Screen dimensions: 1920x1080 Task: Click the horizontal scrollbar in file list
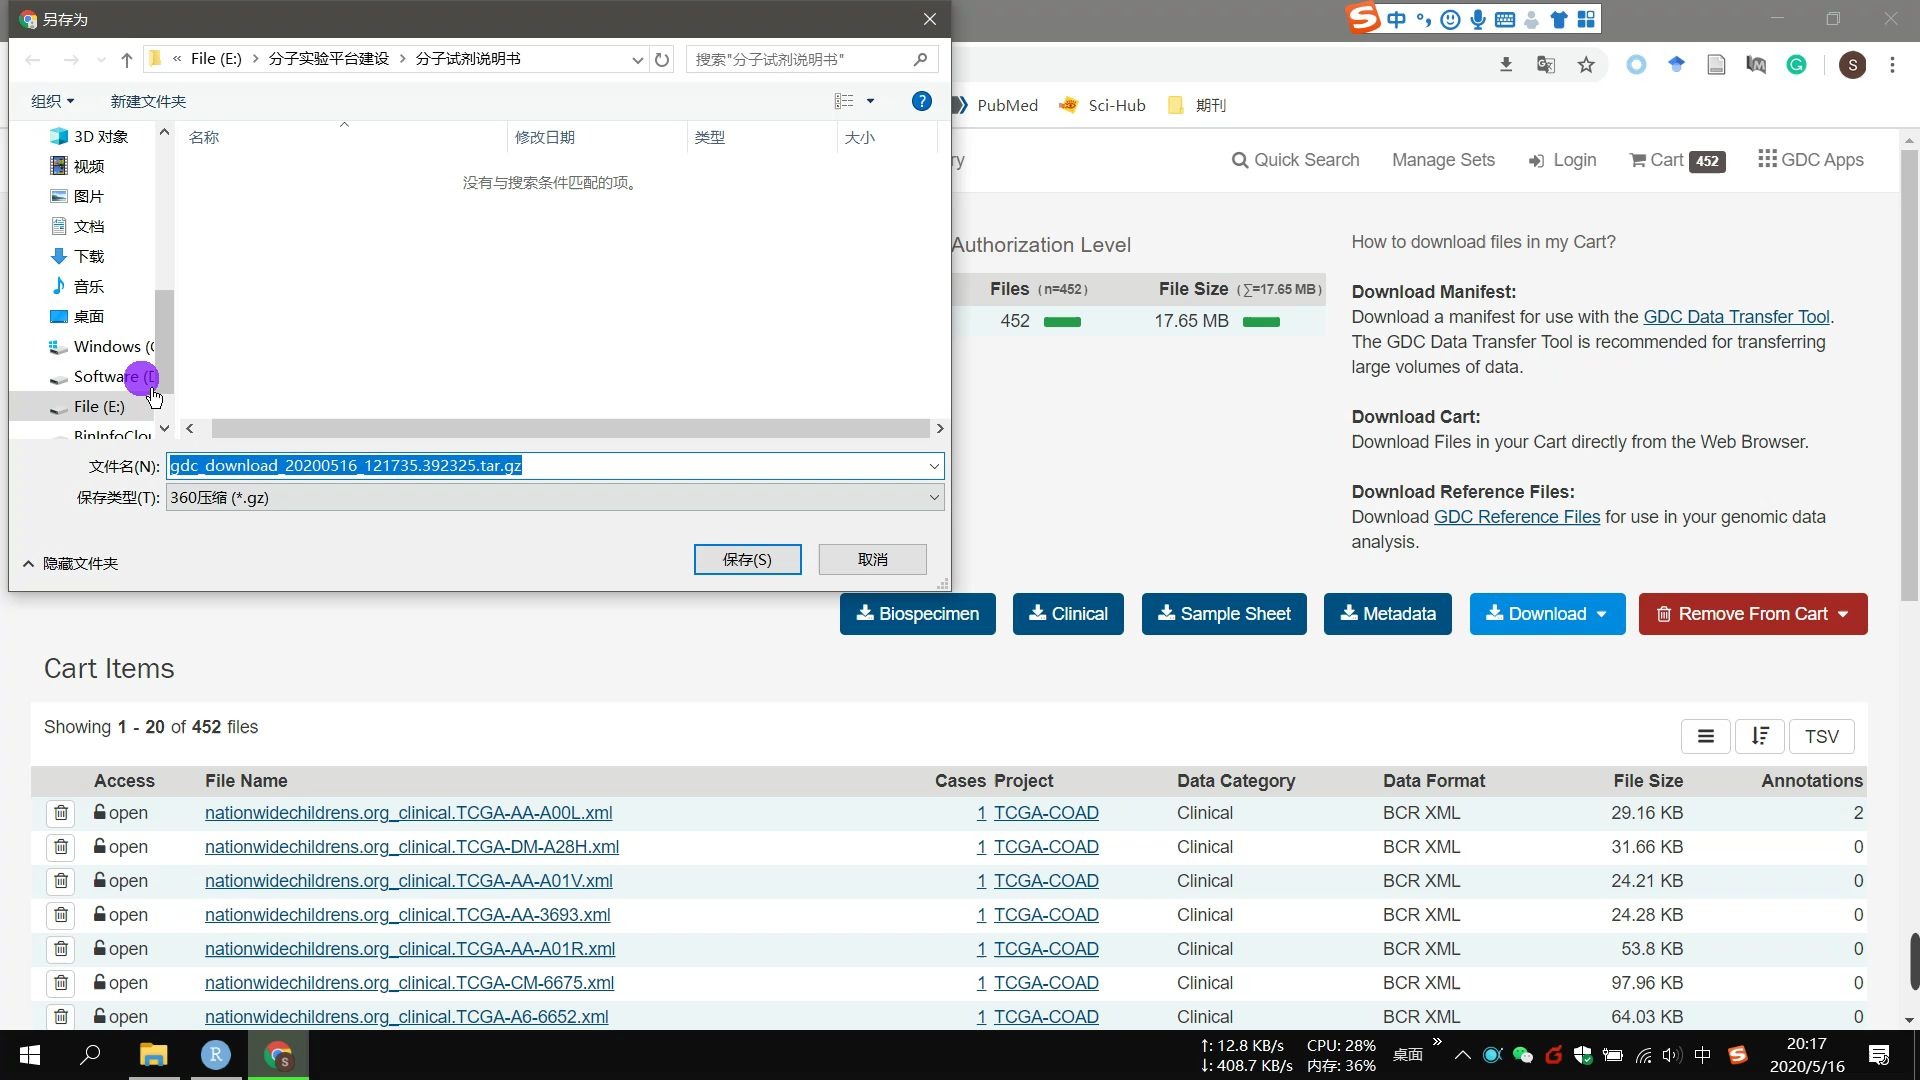570,428
